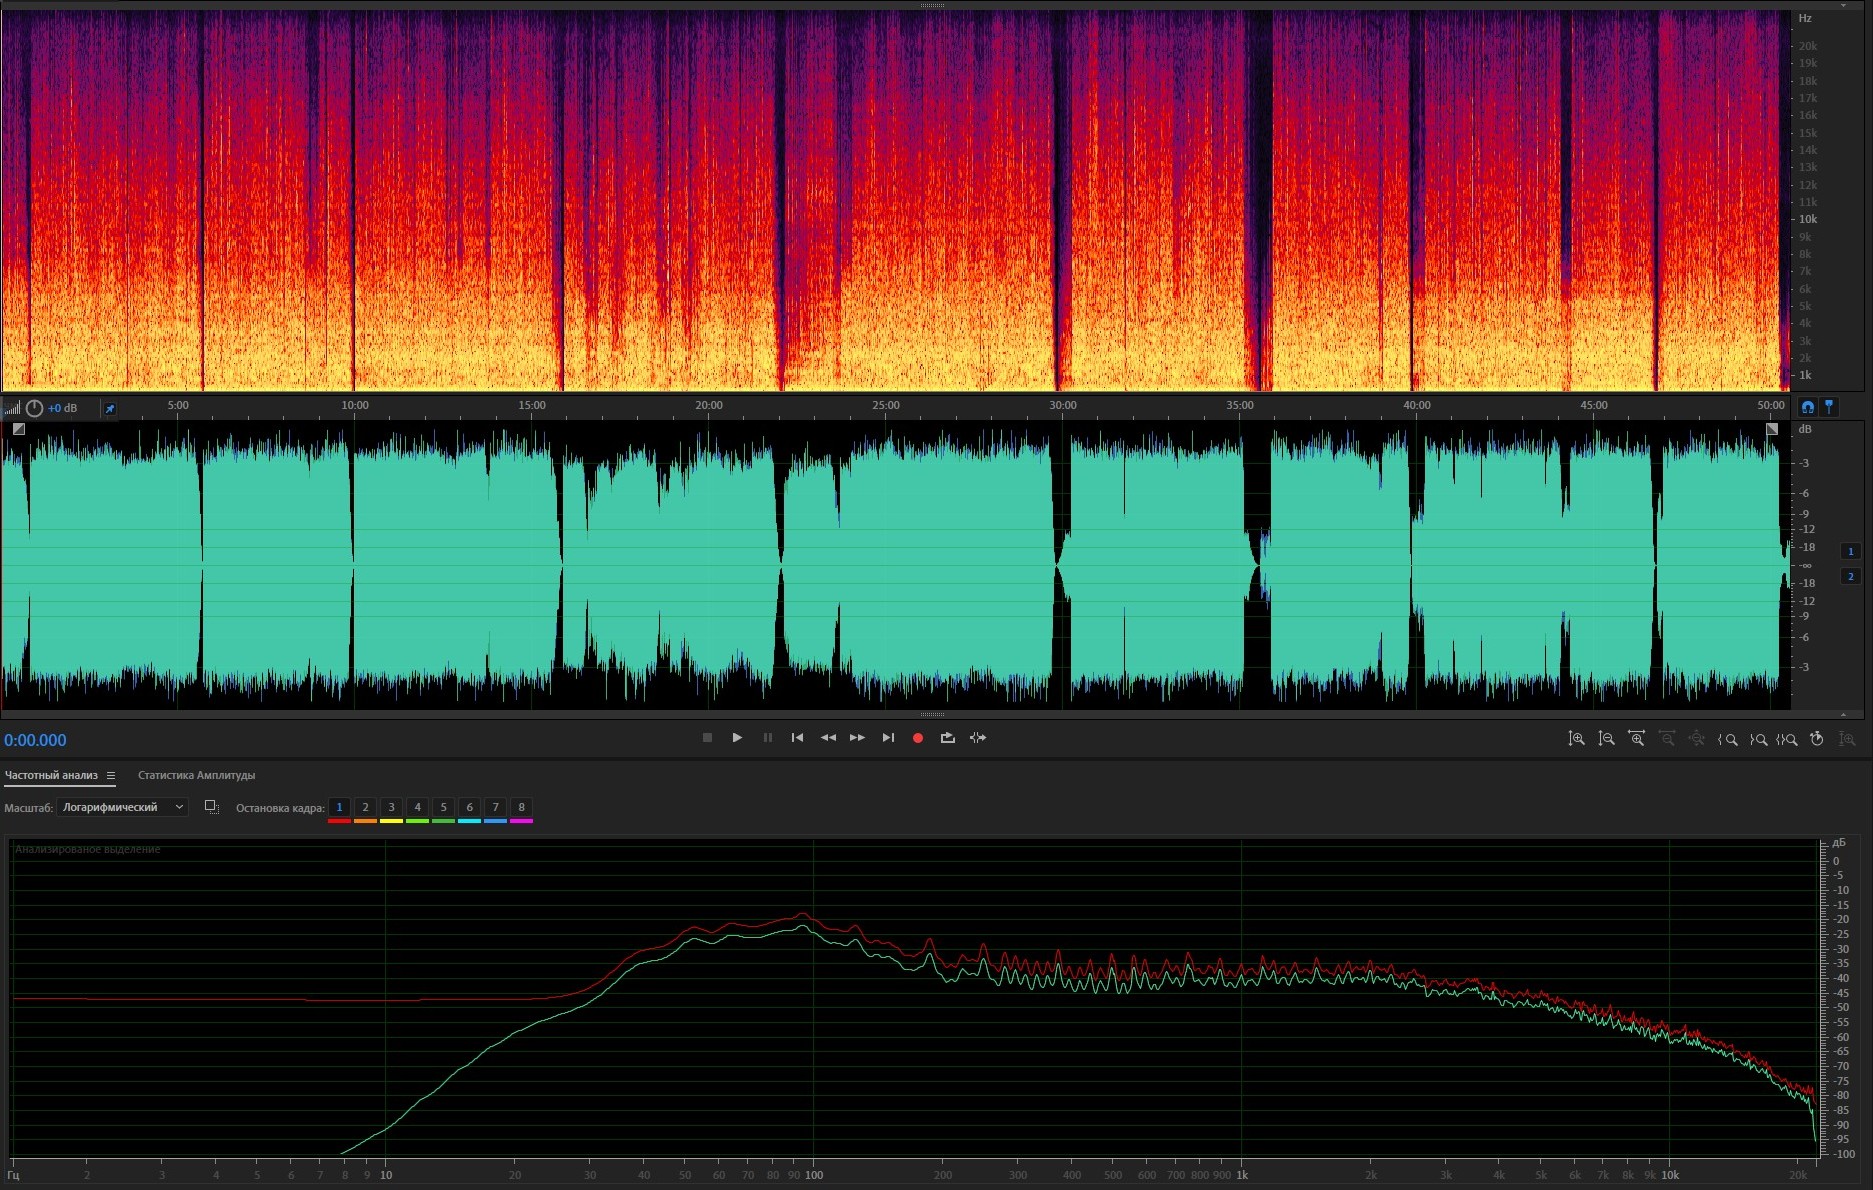The height and width of the screenshot is (1190, 1873).
Task: Toggle hold frame button 3
Action: (391, 807)
